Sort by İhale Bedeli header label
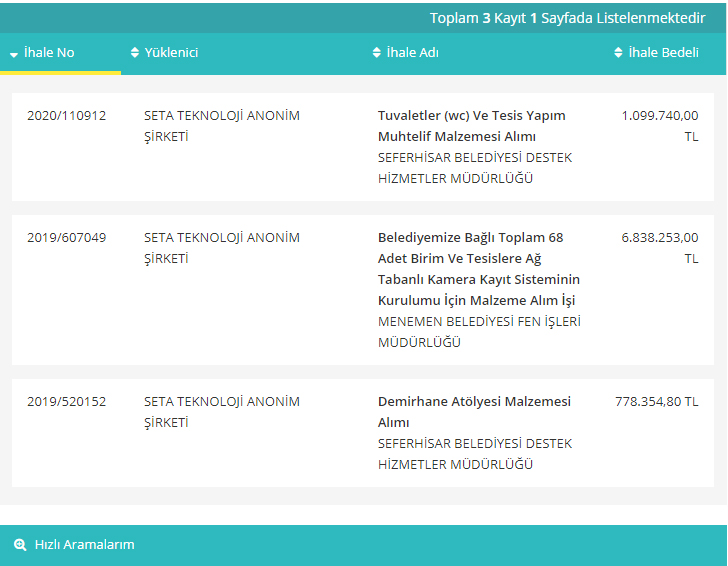This screenshot has height=566, width=728. [x=663, y=52]
